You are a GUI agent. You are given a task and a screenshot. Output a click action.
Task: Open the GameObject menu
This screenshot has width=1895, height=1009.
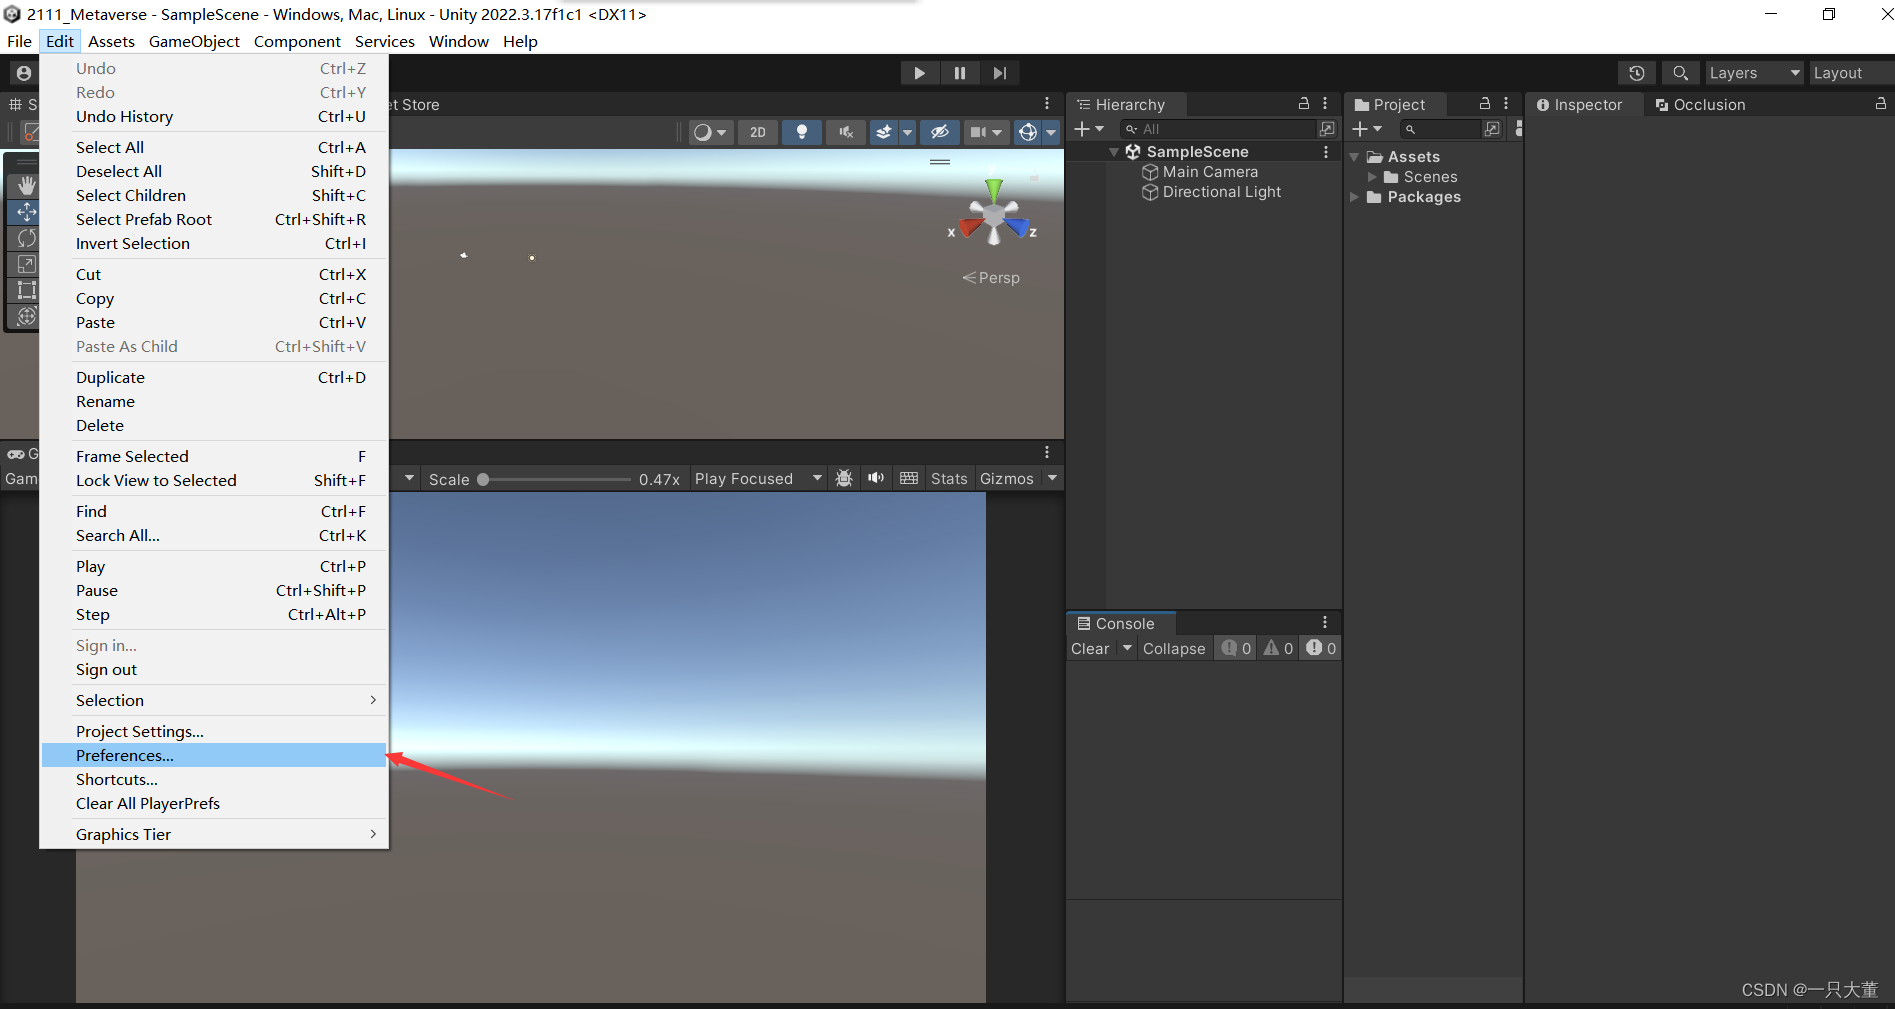click(x=194, y=41)
